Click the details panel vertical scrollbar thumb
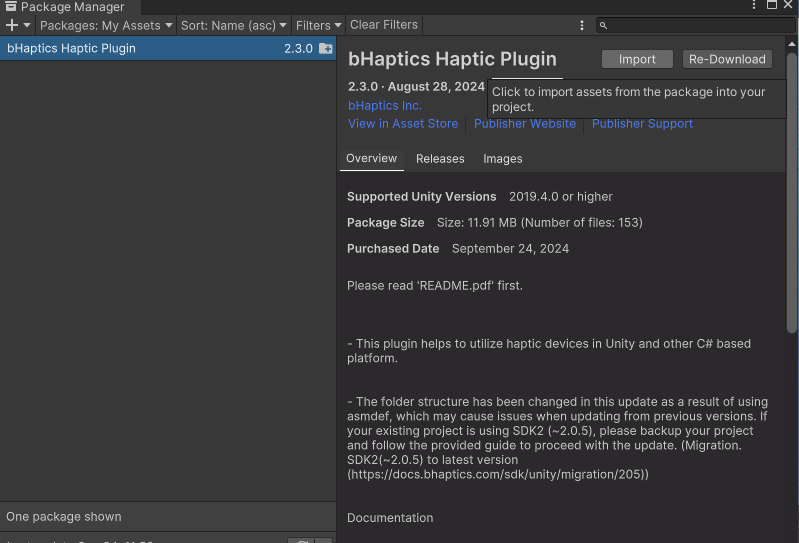This screenshot has width=799, height=543. click(x=791, y=193)
